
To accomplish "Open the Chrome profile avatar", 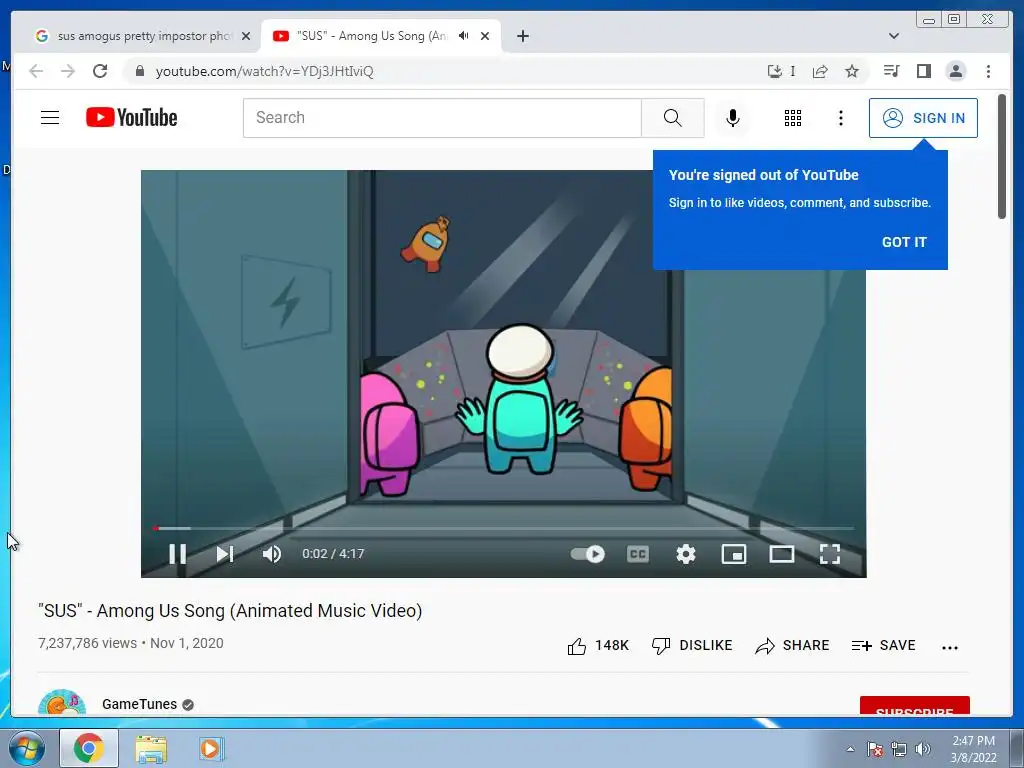I will 955,71.
